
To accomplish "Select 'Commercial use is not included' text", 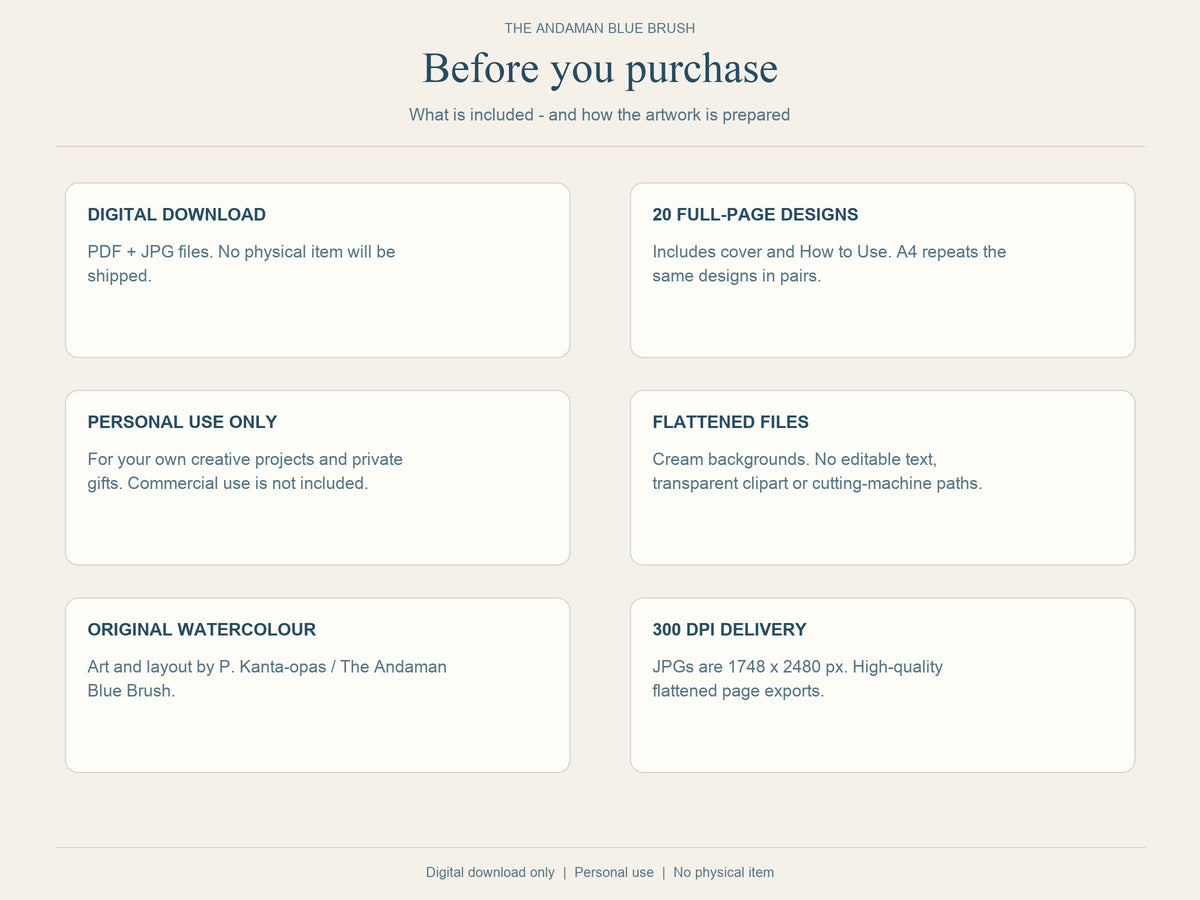I will [248, 483].
